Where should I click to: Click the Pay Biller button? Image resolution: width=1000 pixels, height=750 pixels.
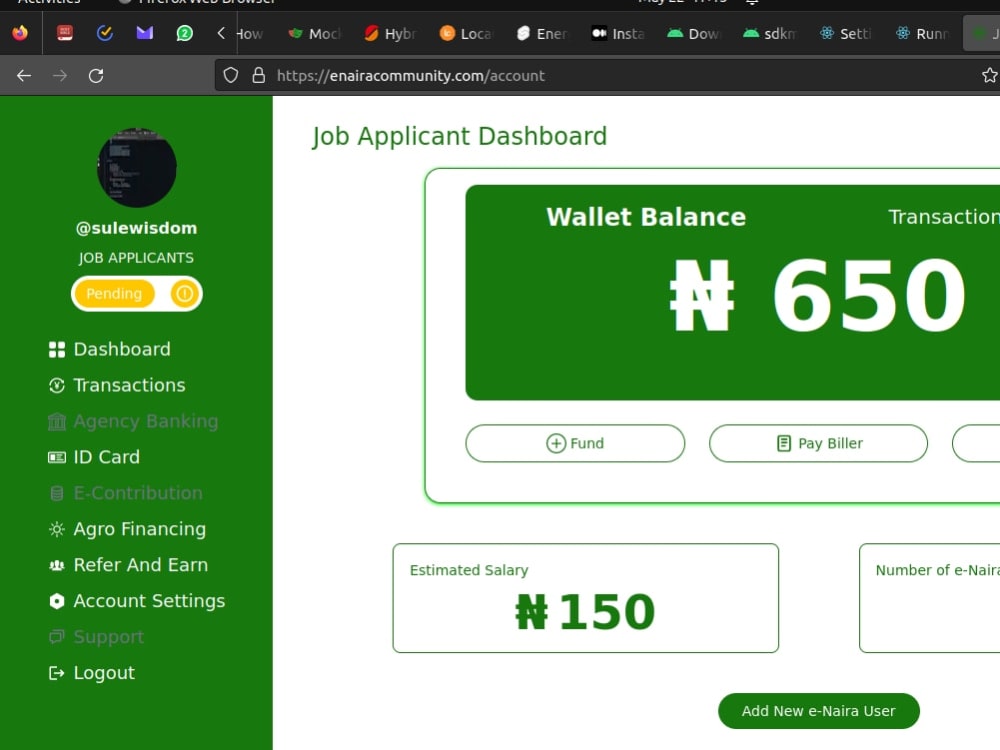(818, 443)
